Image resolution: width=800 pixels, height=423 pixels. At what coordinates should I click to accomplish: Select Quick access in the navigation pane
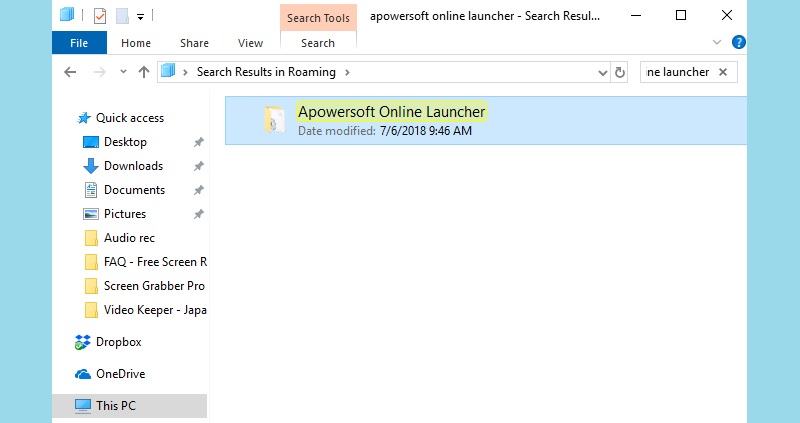(130, 118)
